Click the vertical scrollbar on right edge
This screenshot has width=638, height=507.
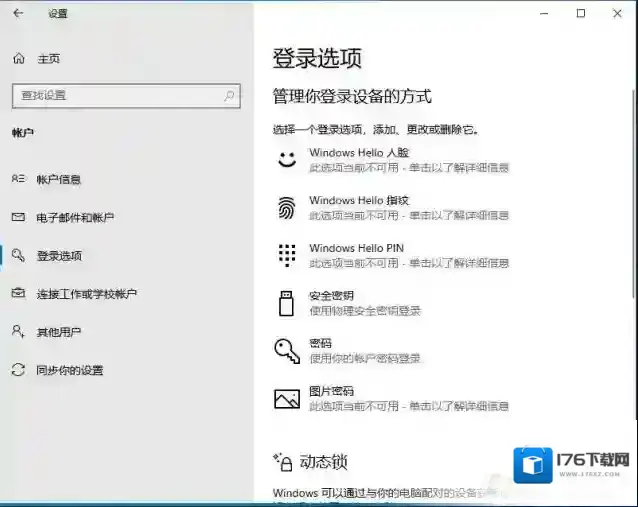634,194
